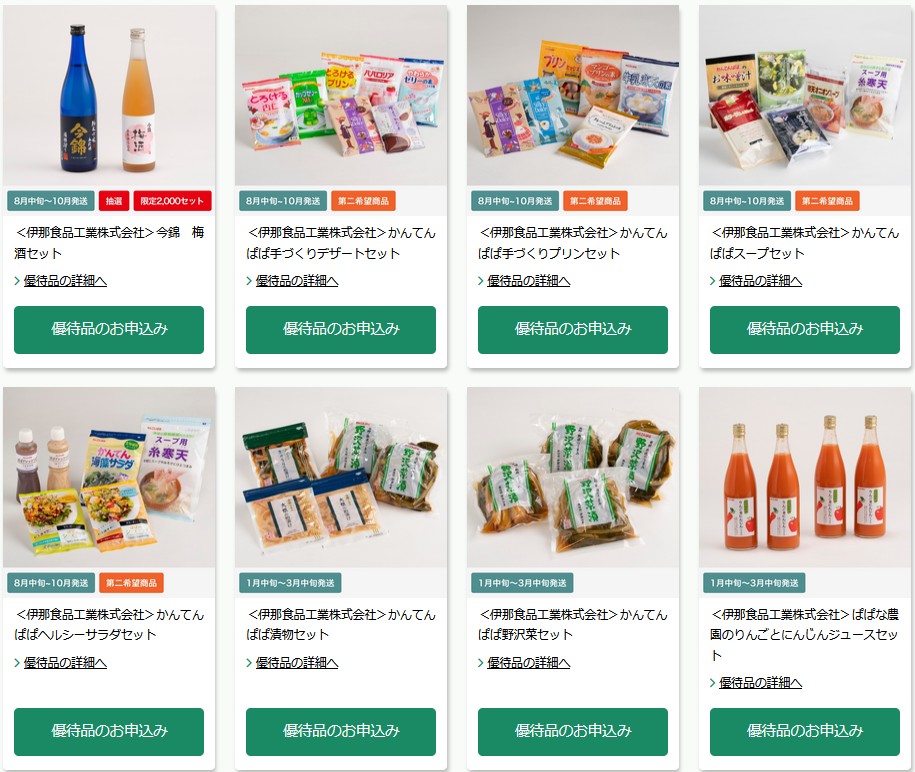The width and height of the screenshot is (915, 772).
Task: View details link for かんてんぱぱスープセット
Action: [x=760, y=281]
